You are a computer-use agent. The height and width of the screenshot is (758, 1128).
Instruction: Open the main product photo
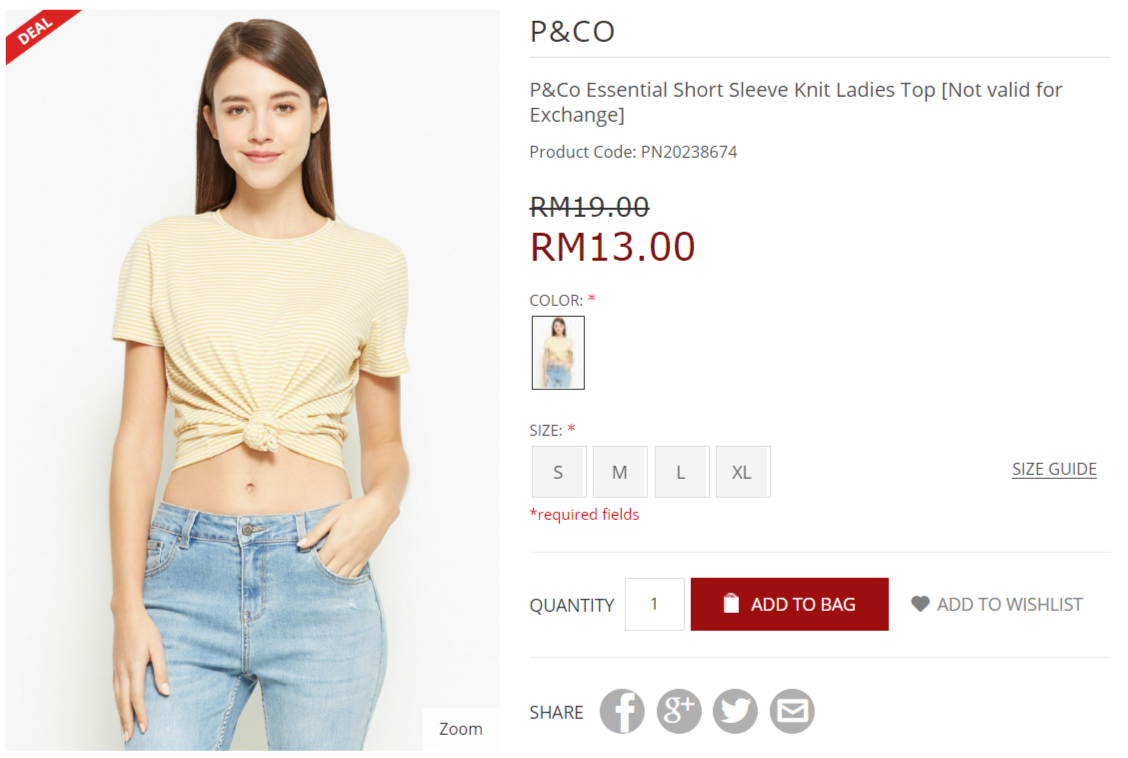(x=253, y=380)
